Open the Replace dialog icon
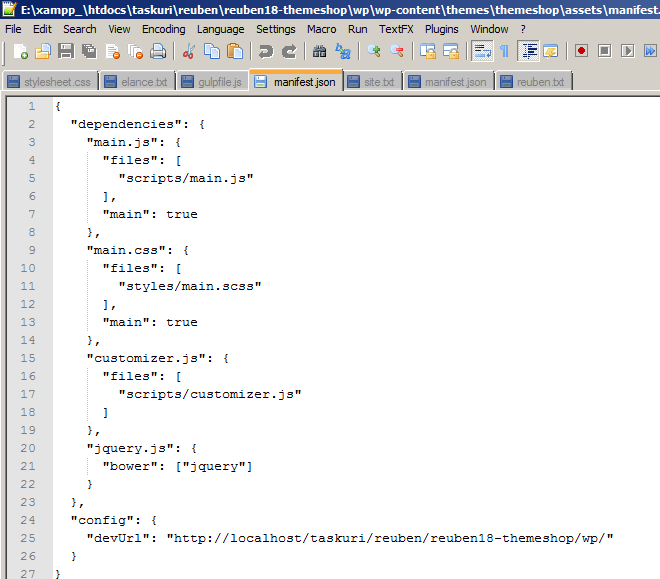The image size is (660, 579). click(x=343, y=51)
